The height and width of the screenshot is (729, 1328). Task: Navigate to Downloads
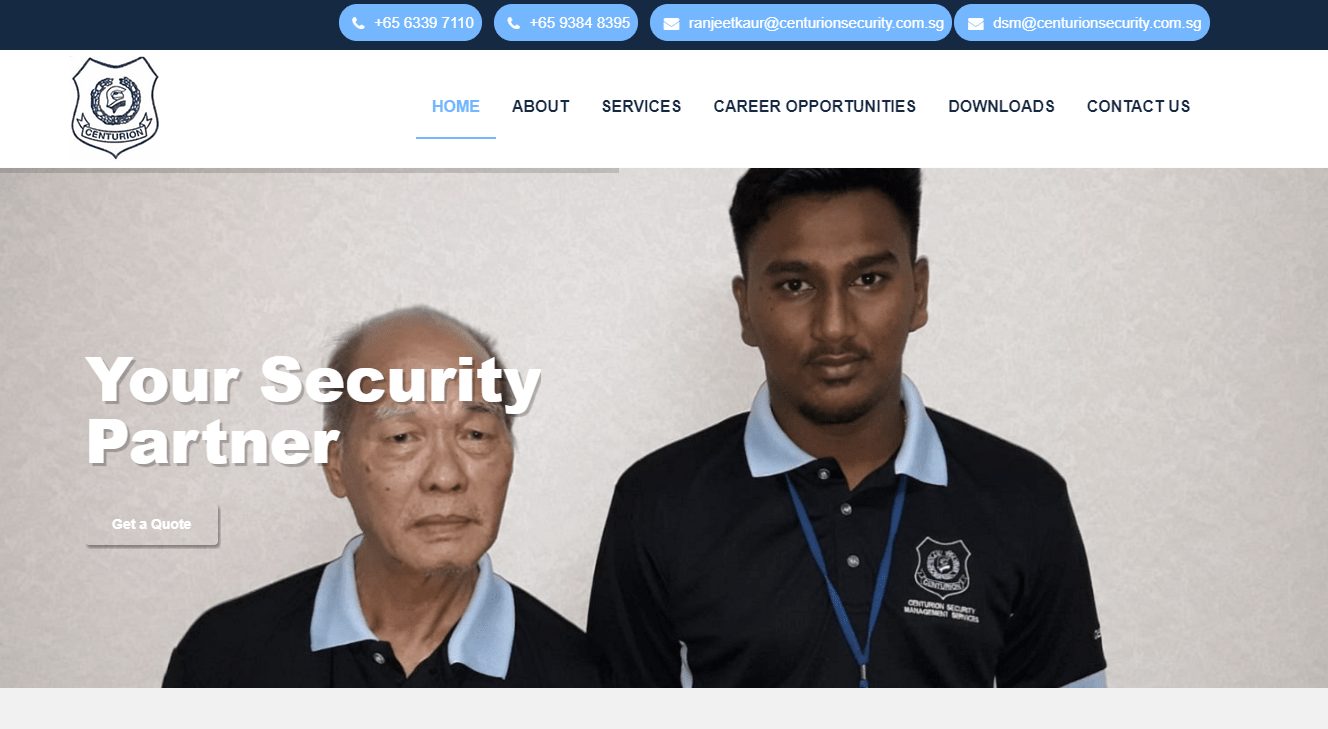click(1001, 106)
